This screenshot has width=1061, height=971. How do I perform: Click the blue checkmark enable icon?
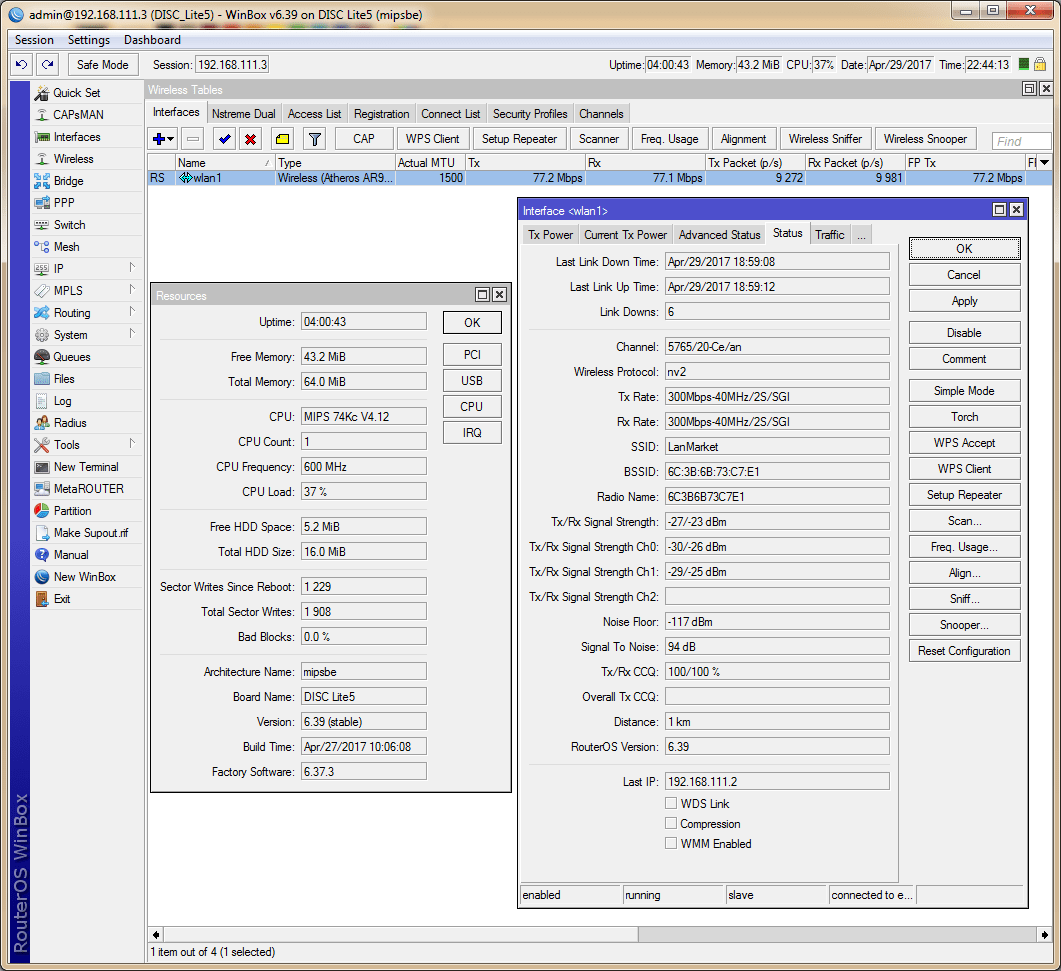tap(225, 139)
